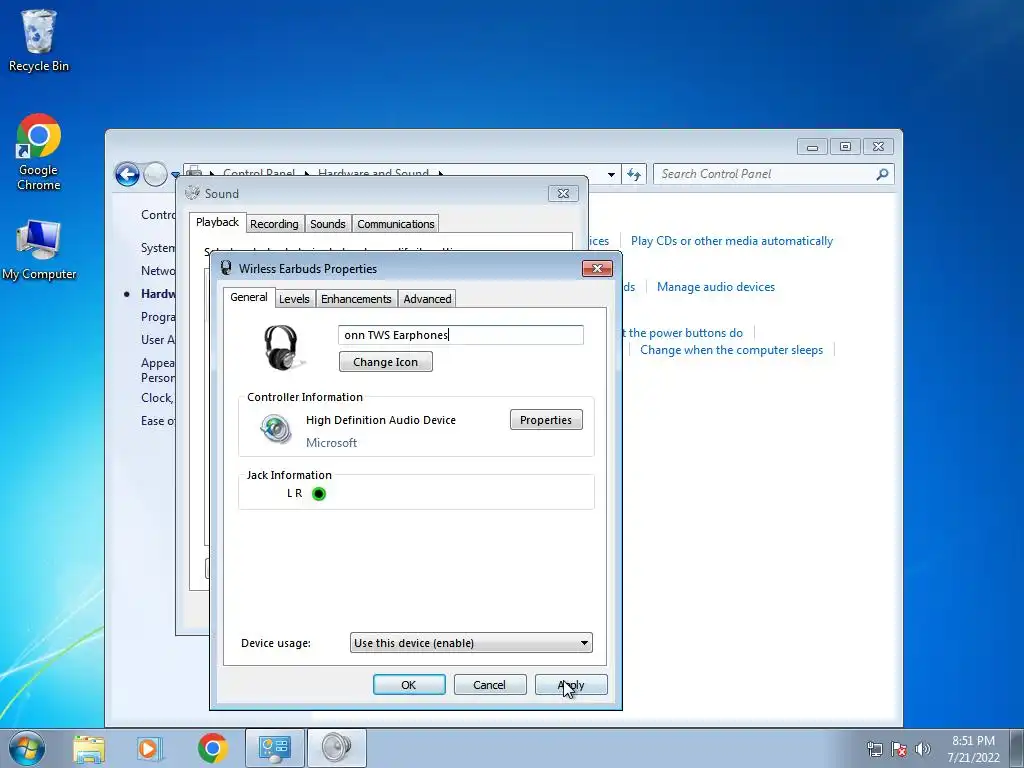
Task: Click the Control Panel forward arrow button
Action: [x=155, y=174]
